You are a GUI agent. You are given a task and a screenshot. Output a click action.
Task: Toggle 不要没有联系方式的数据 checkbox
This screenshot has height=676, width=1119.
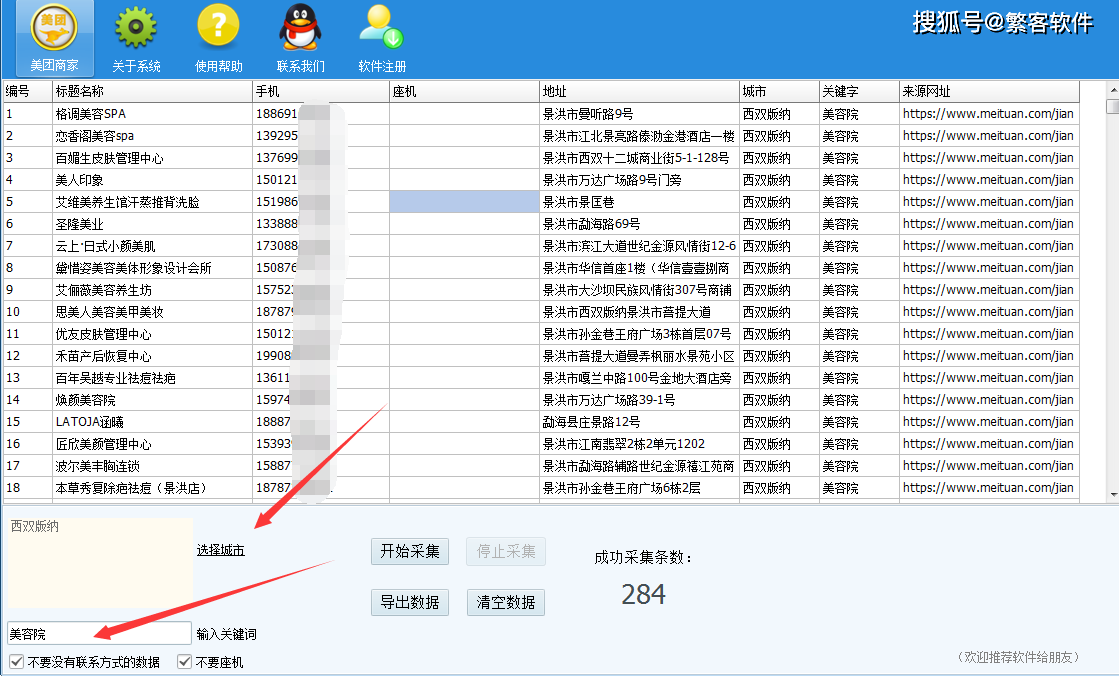pyautogui.click(x=16, y=662)
